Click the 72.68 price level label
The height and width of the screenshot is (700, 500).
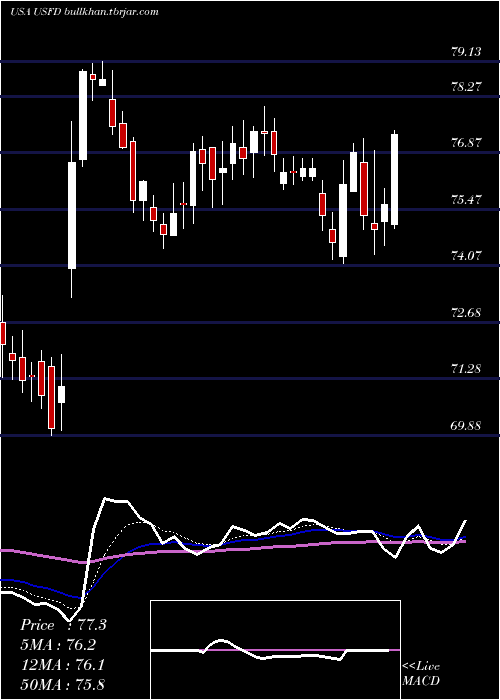point(466,312)
